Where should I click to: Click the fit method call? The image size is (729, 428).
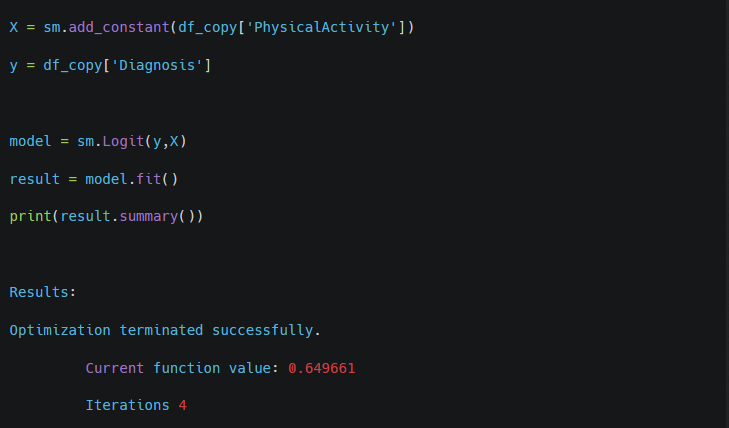pyautogui.click(x=148, y=179)
